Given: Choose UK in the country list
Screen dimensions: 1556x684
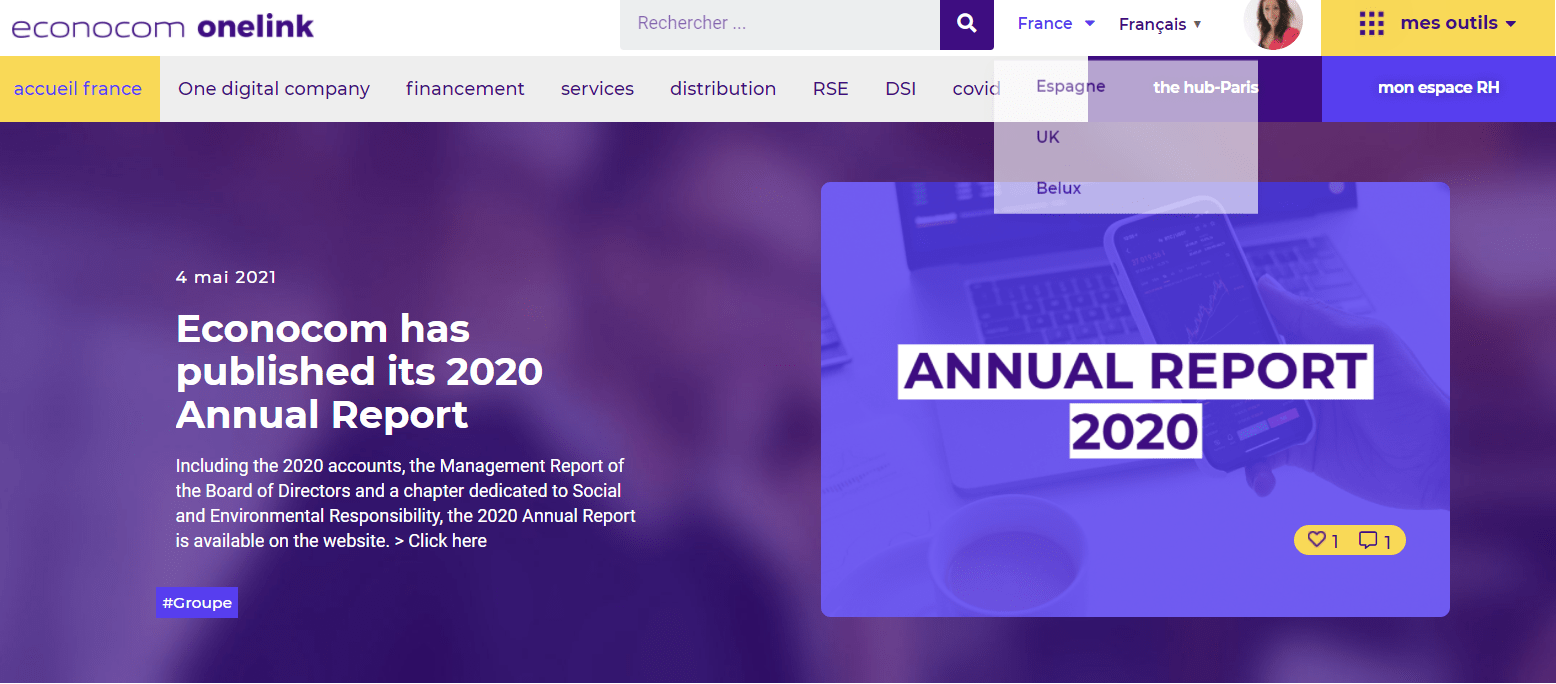Looking at the screenshot, I should pyautogui.click(x=1047, y=137).
